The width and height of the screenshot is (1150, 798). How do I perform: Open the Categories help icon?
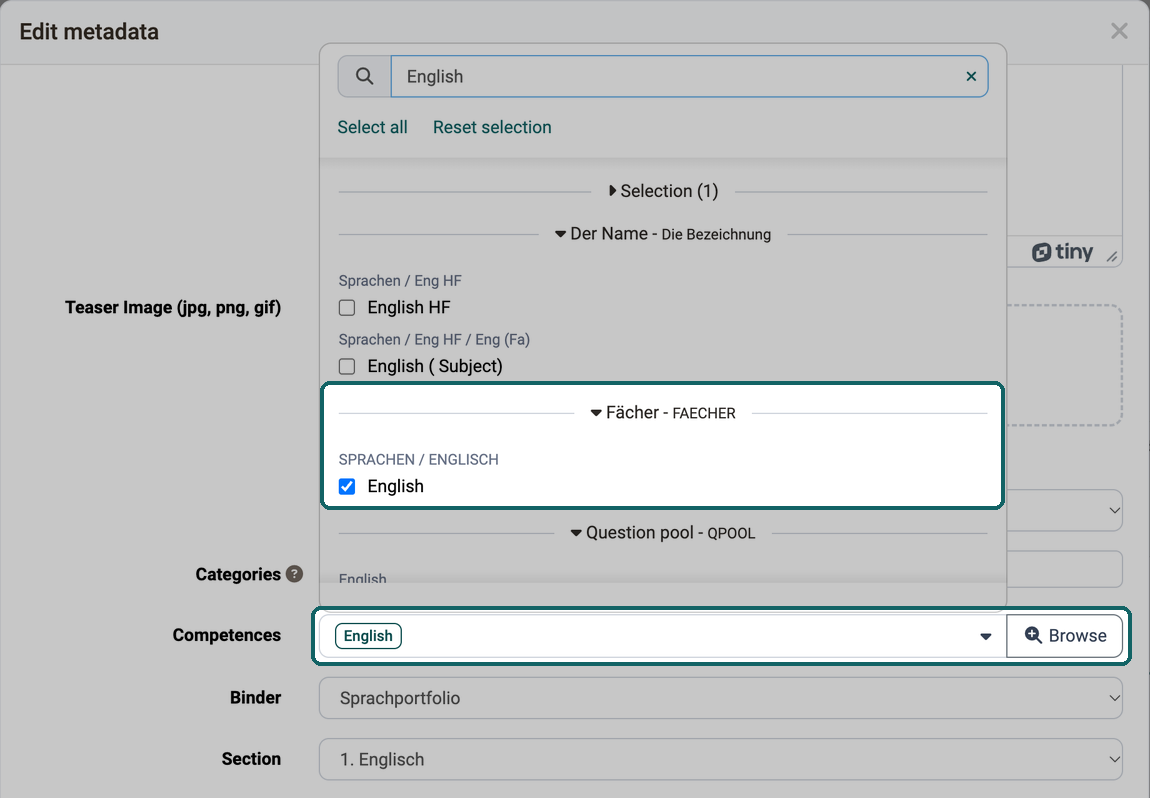pyautogui.click(x=294, y=574)
